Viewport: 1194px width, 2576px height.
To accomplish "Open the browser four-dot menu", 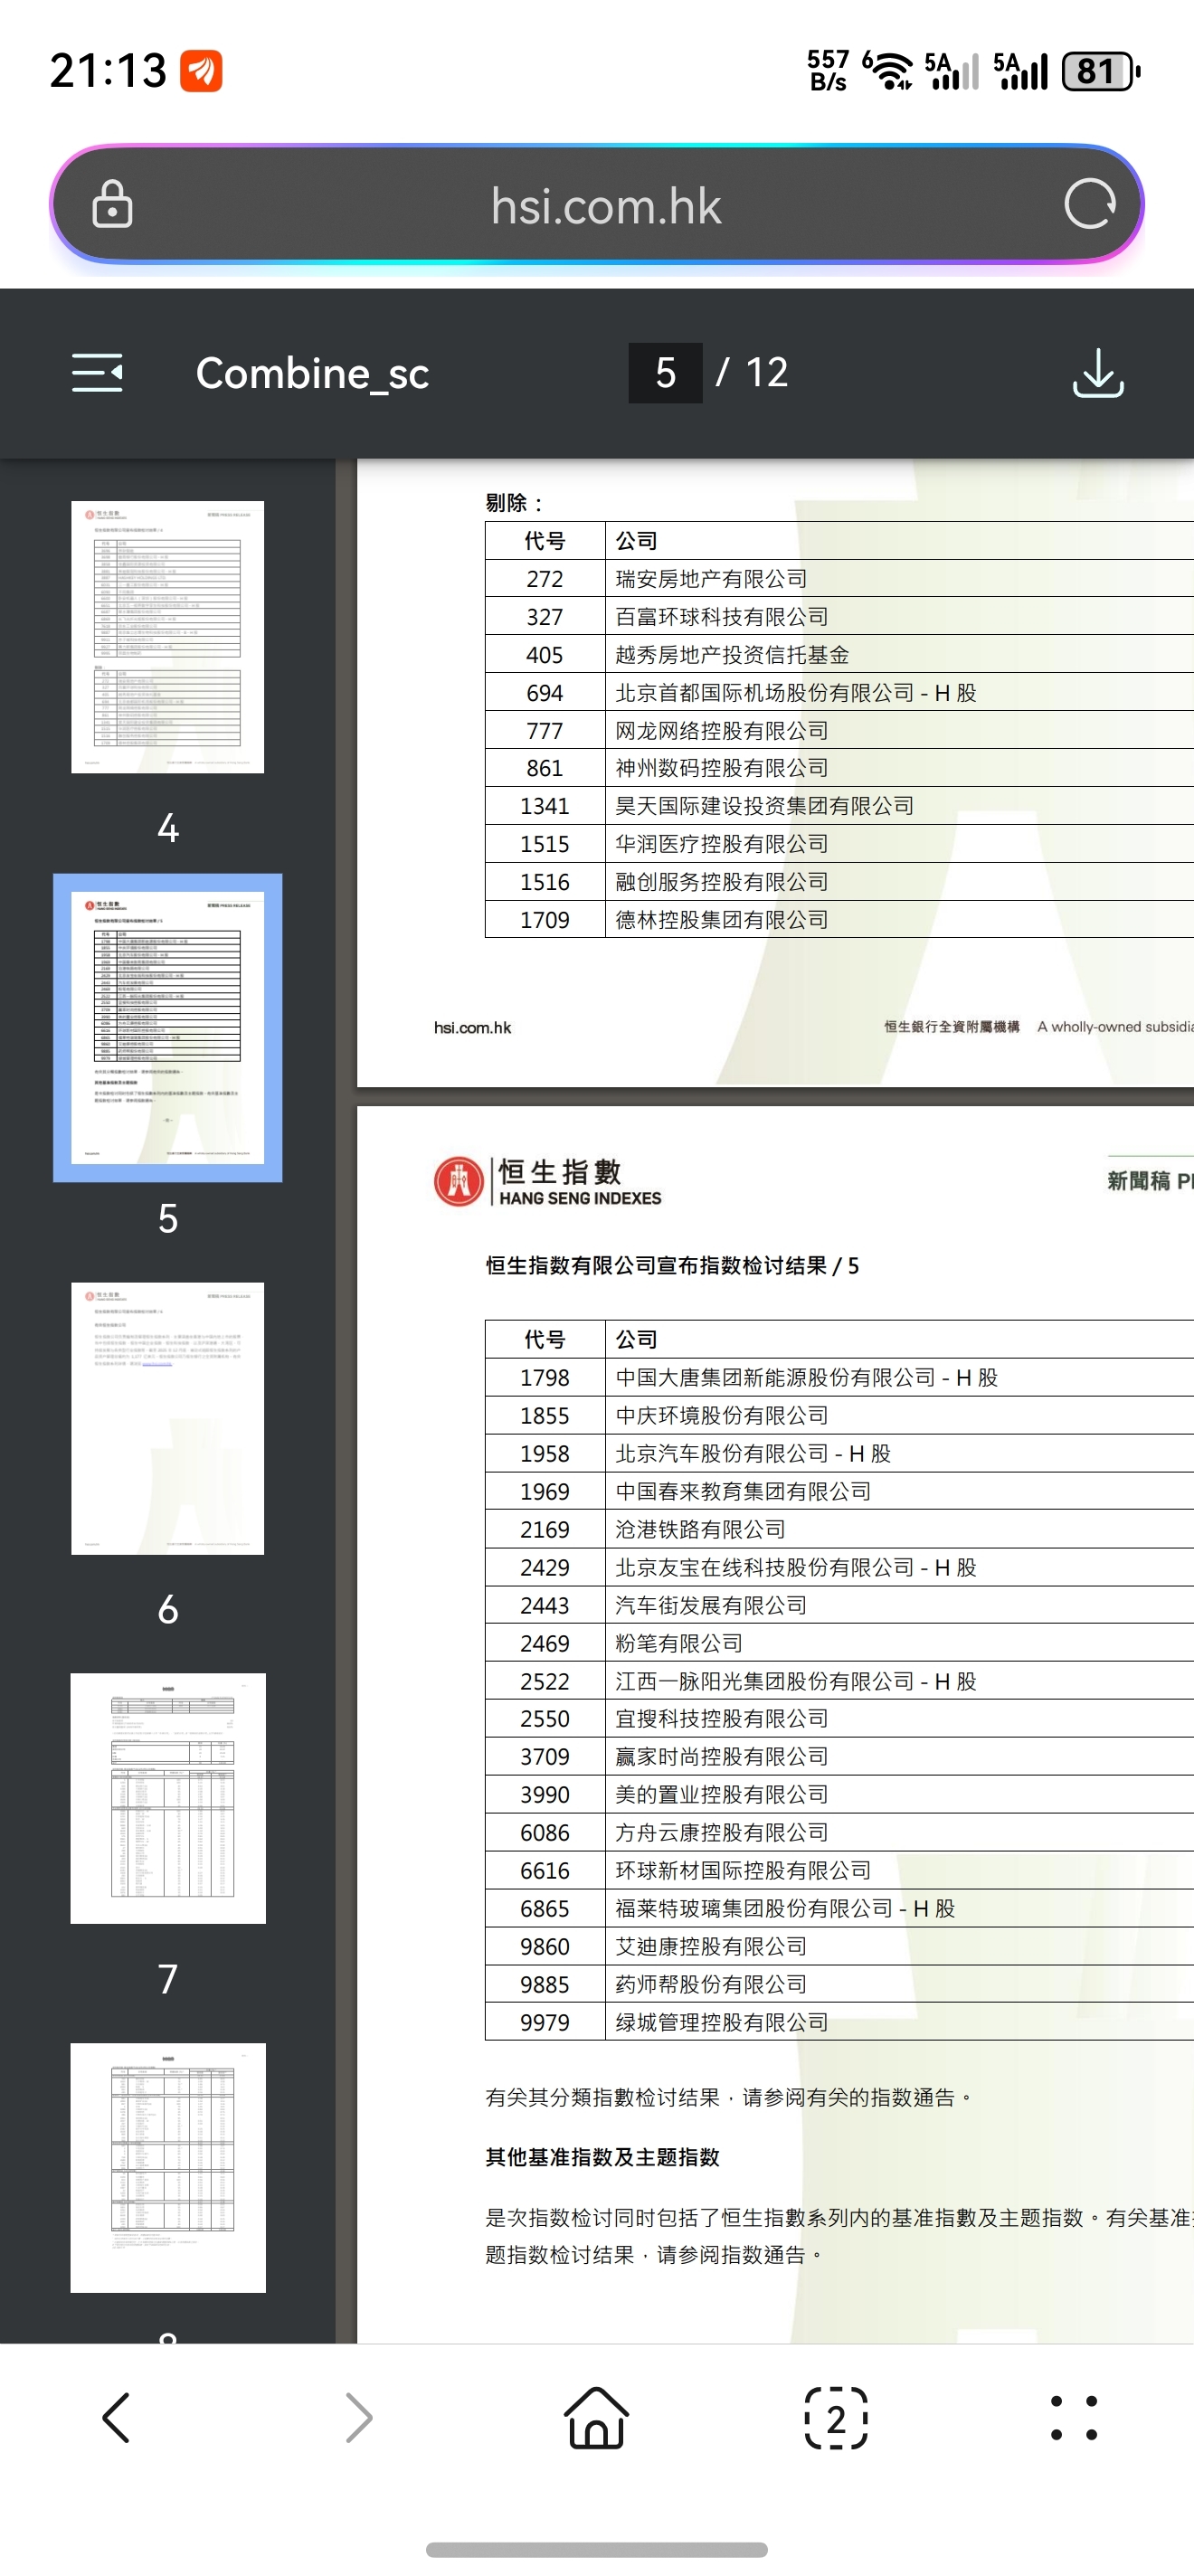I will click(x=1074, y=2418).
